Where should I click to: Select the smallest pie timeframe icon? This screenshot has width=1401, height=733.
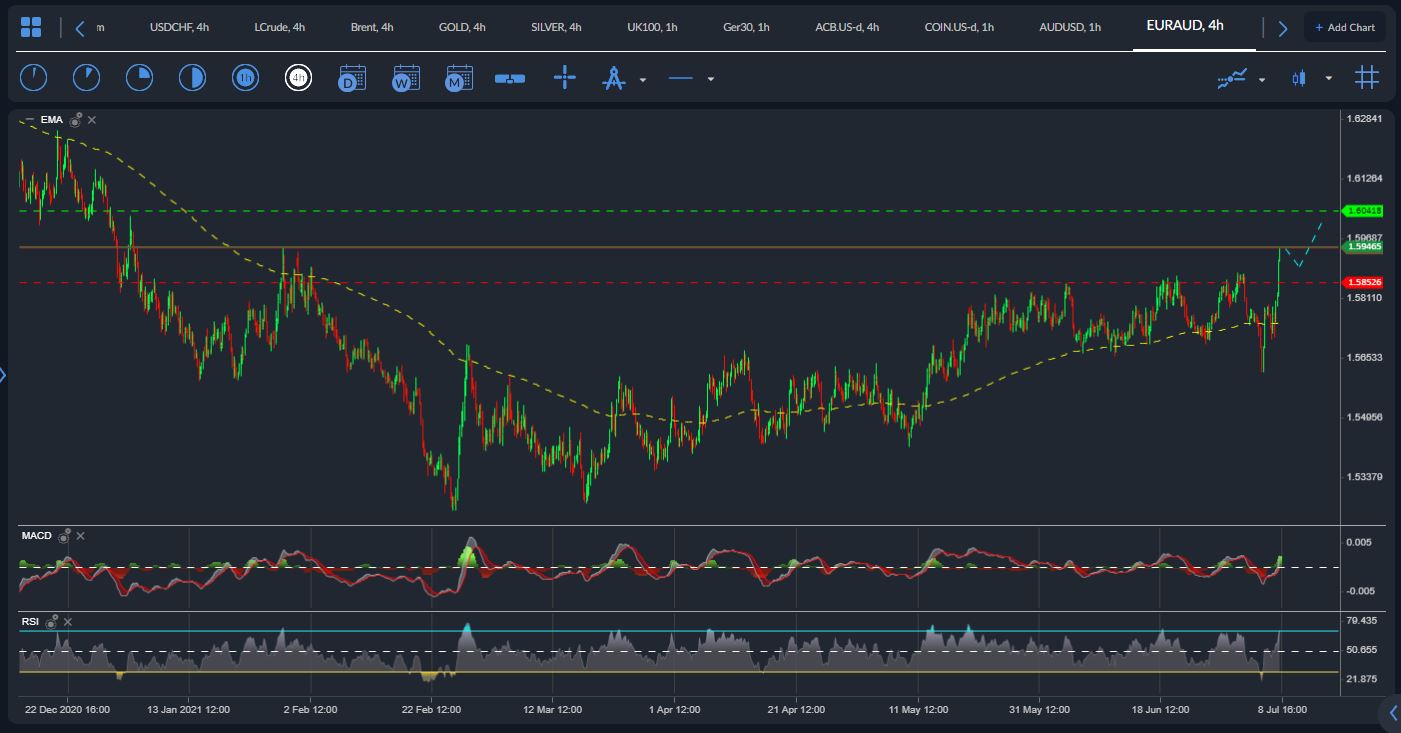pos(33,77)
